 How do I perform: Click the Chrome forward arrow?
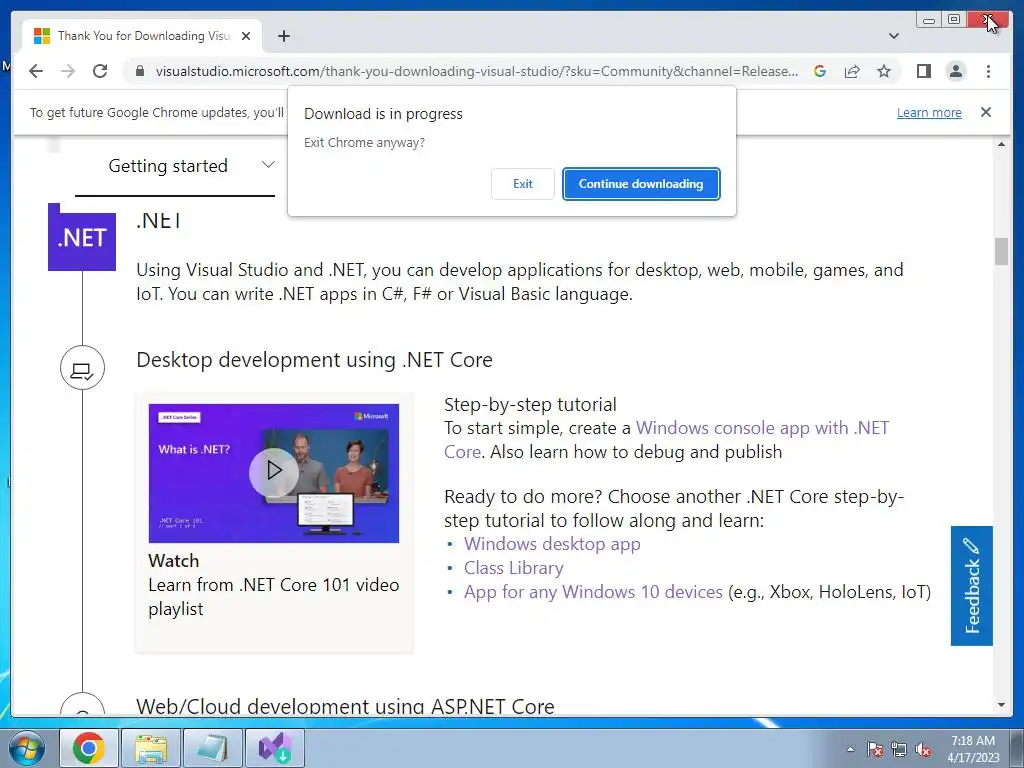pyautogui.click(x=68, y=71)
